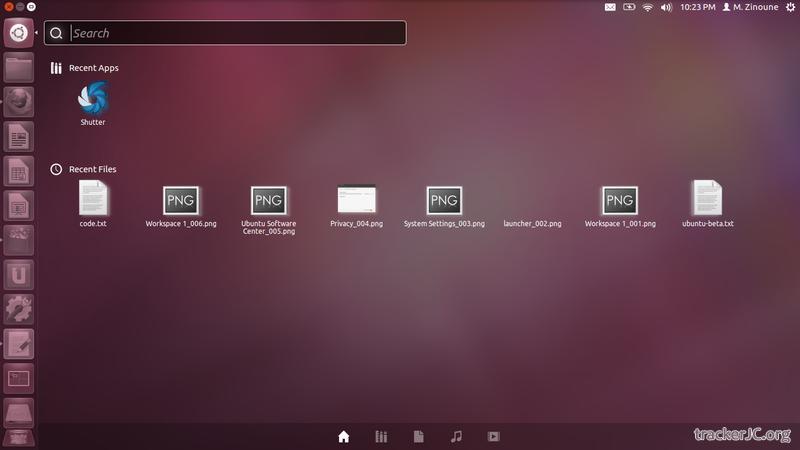
Task: Open Privacy_004.png thumbnail
Action: tap(356, 200)
